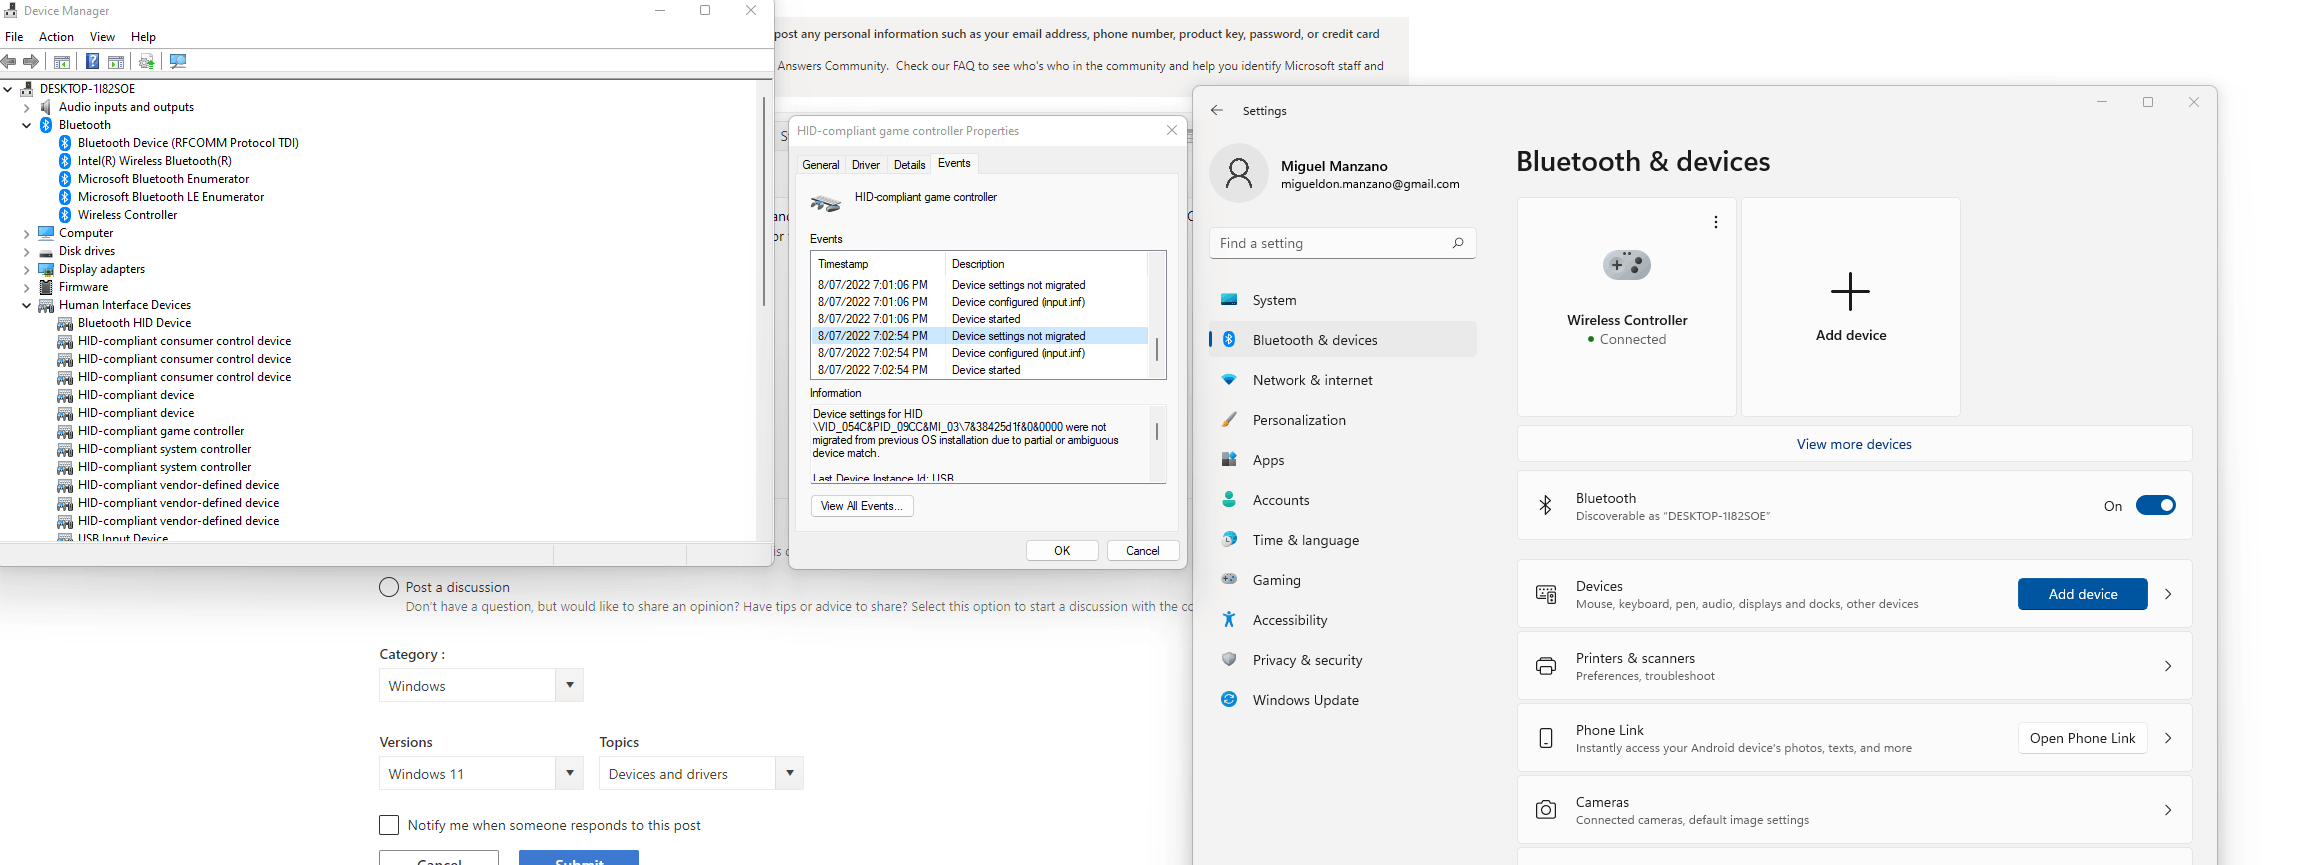
Task: Open Privacy & security in Settings sidebar
Action: point(1342,660)
